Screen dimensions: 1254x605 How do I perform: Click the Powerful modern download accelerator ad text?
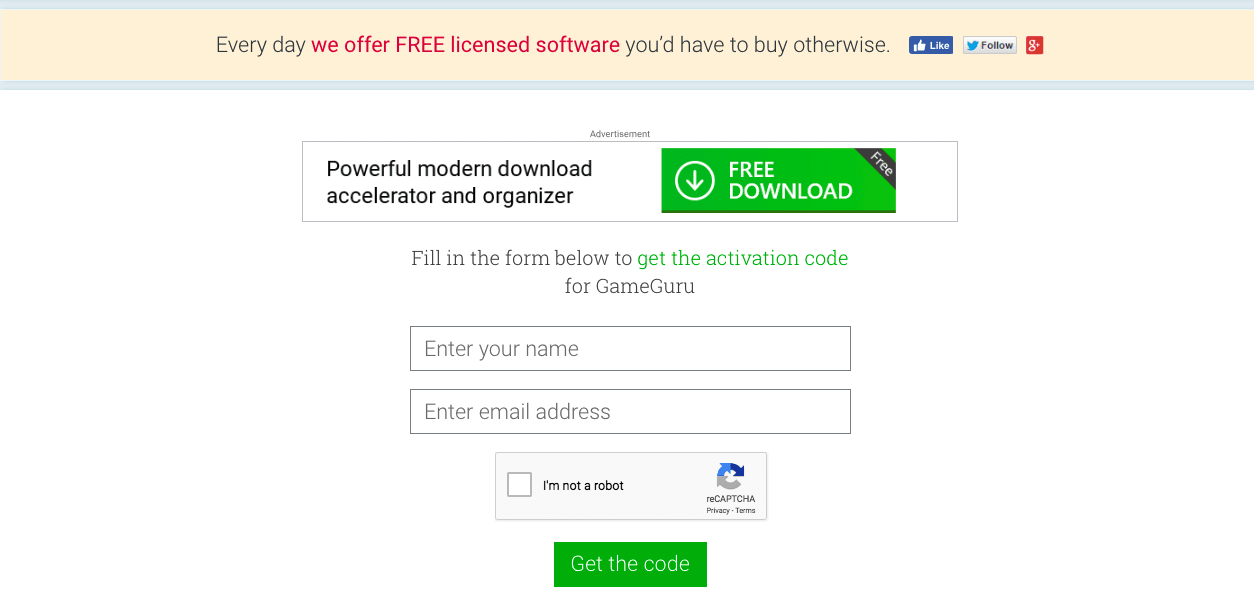click(x=460, y=182)
